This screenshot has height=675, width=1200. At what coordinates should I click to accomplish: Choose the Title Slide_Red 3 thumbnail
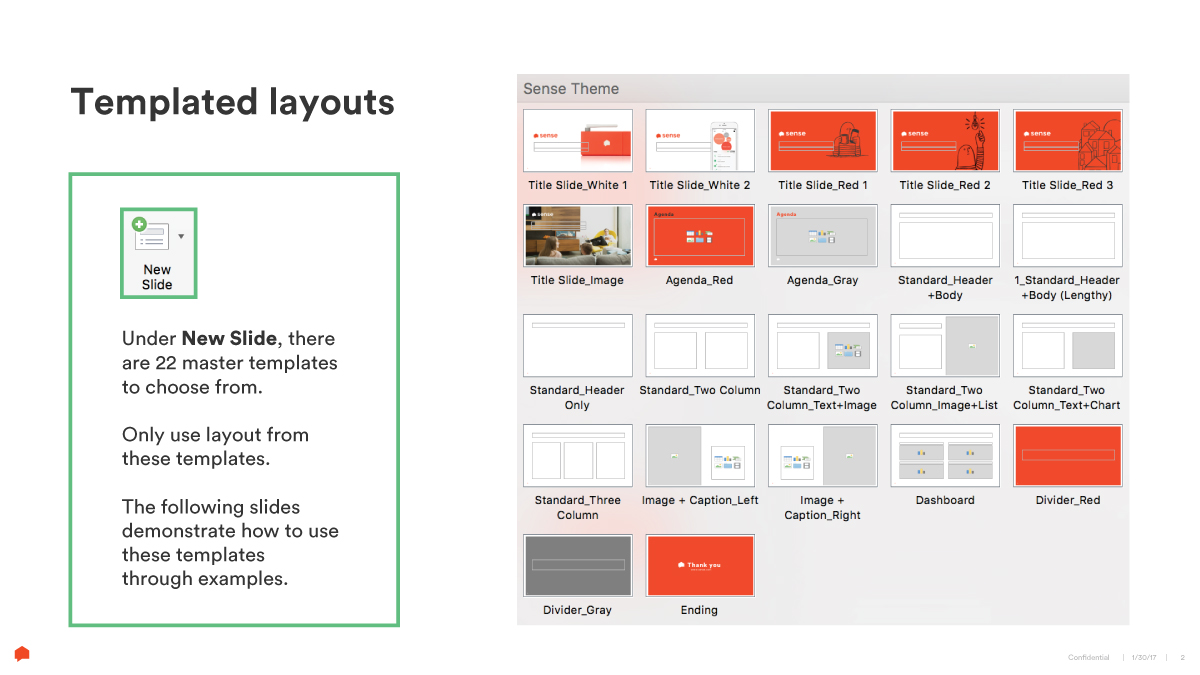(x=1067, y=141)
